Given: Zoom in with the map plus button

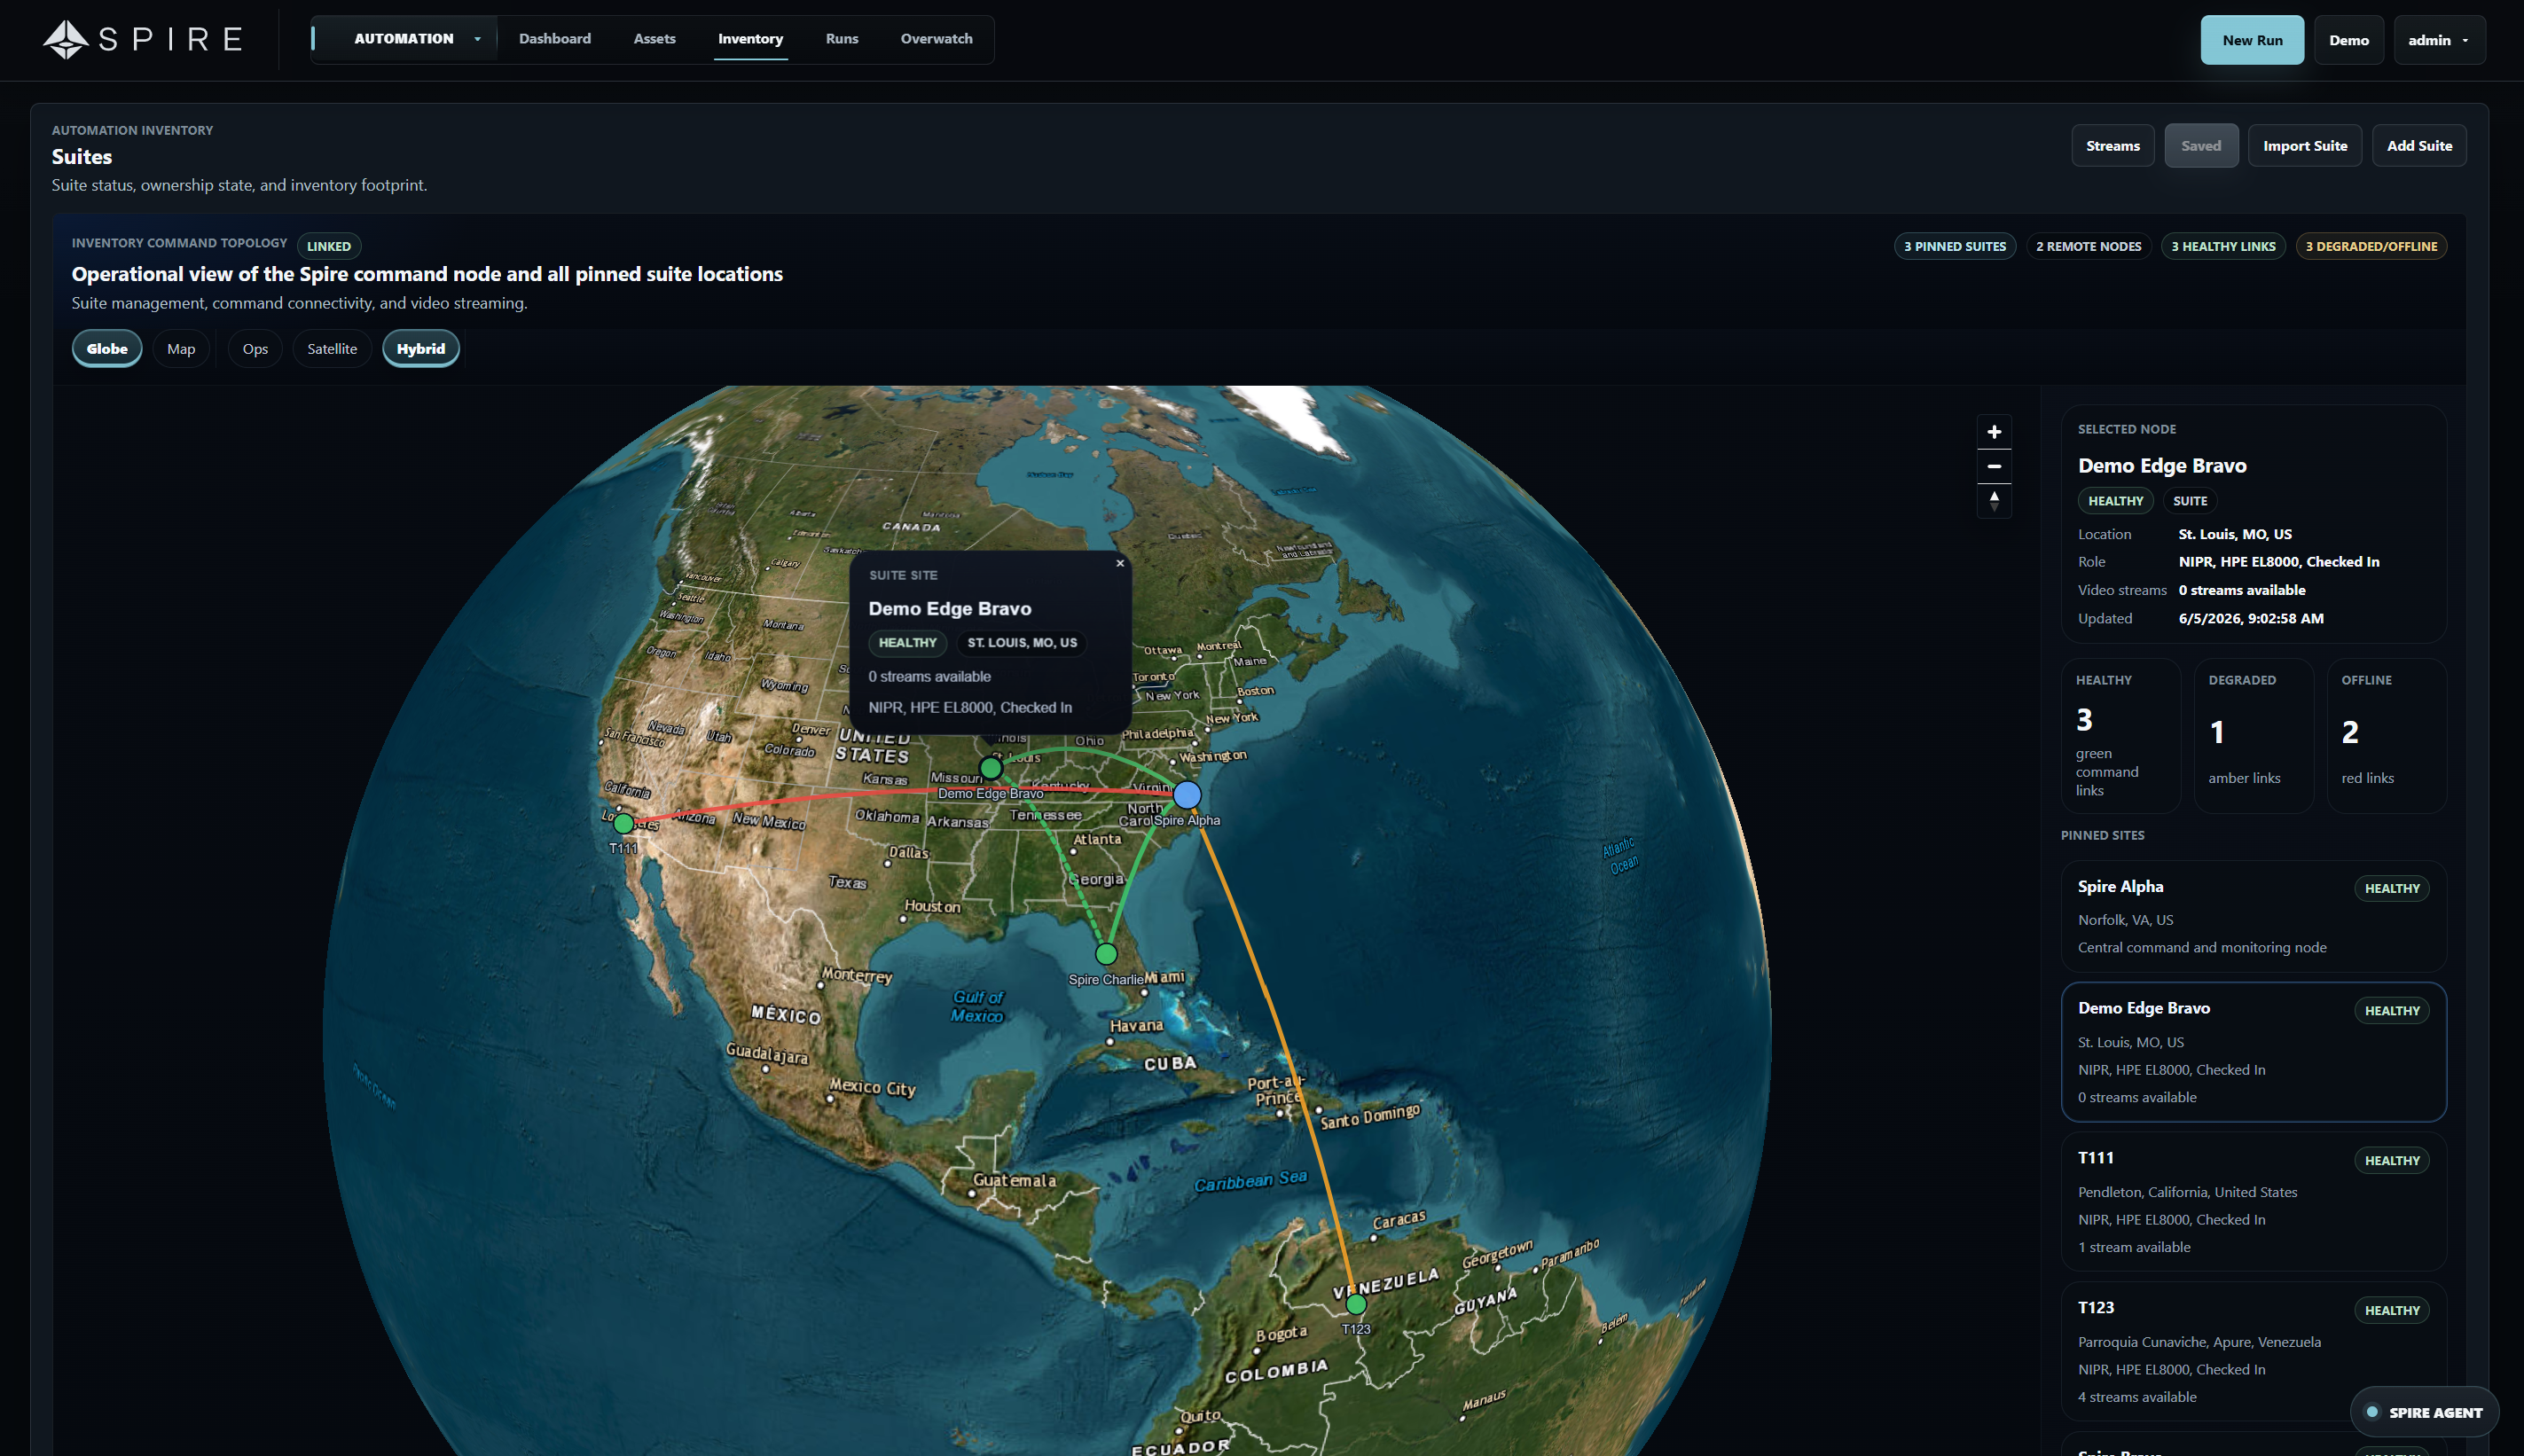Looking at the screenshot, I should point(1993,432).
